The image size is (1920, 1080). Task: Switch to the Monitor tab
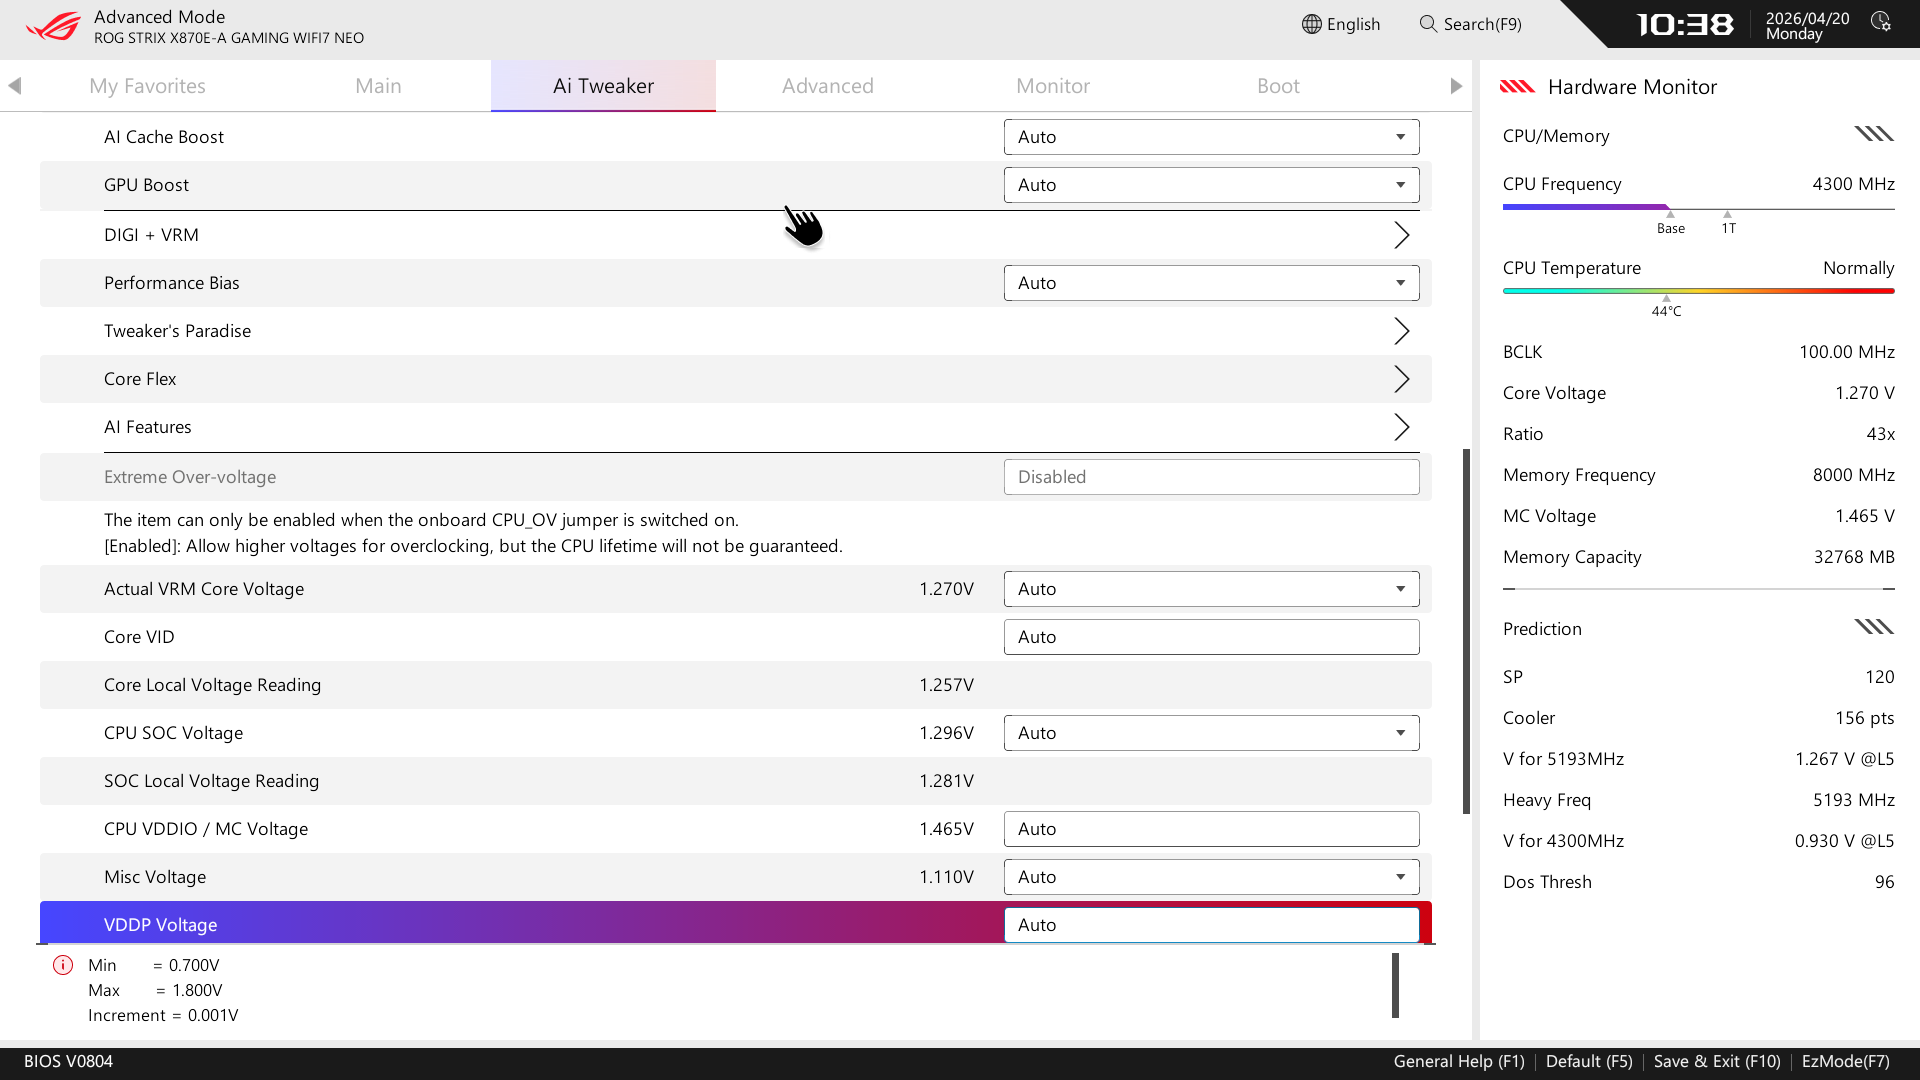1052,86
